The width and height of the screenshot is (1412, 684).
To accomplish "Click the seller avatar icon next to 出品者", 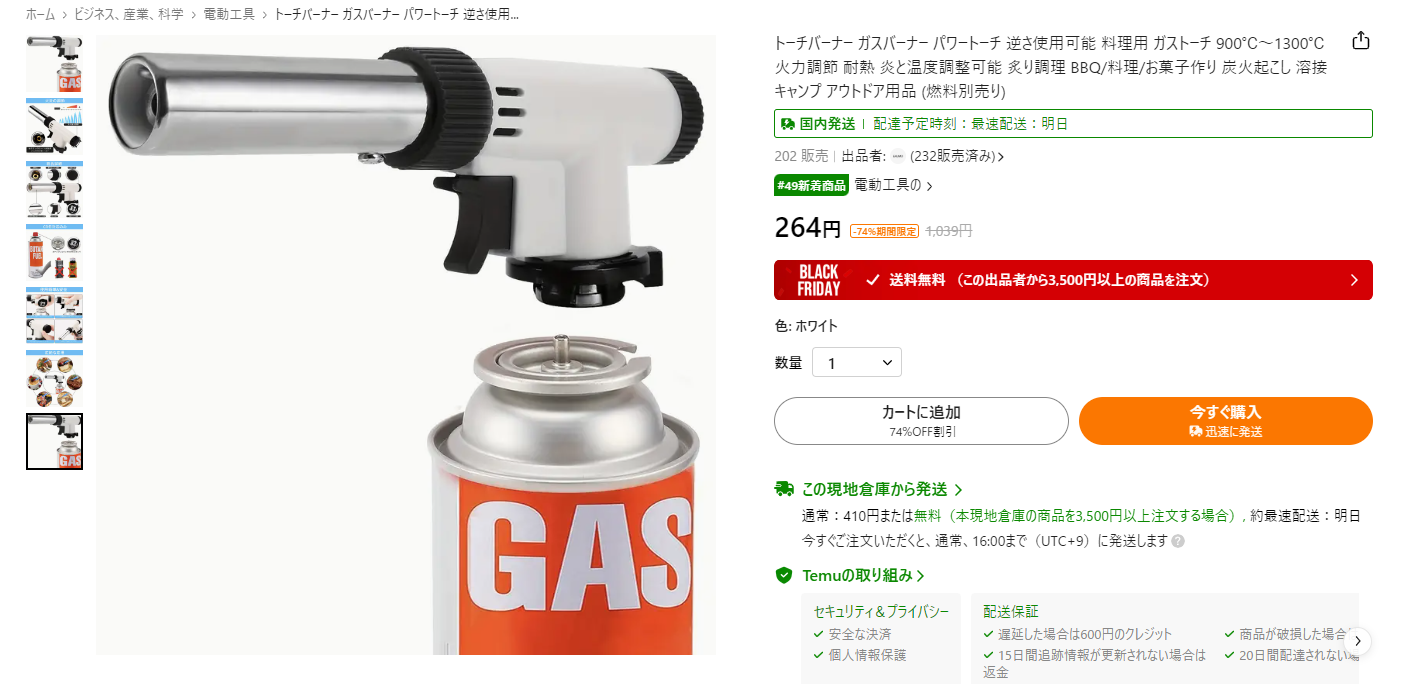I will (x=897, y=156).
